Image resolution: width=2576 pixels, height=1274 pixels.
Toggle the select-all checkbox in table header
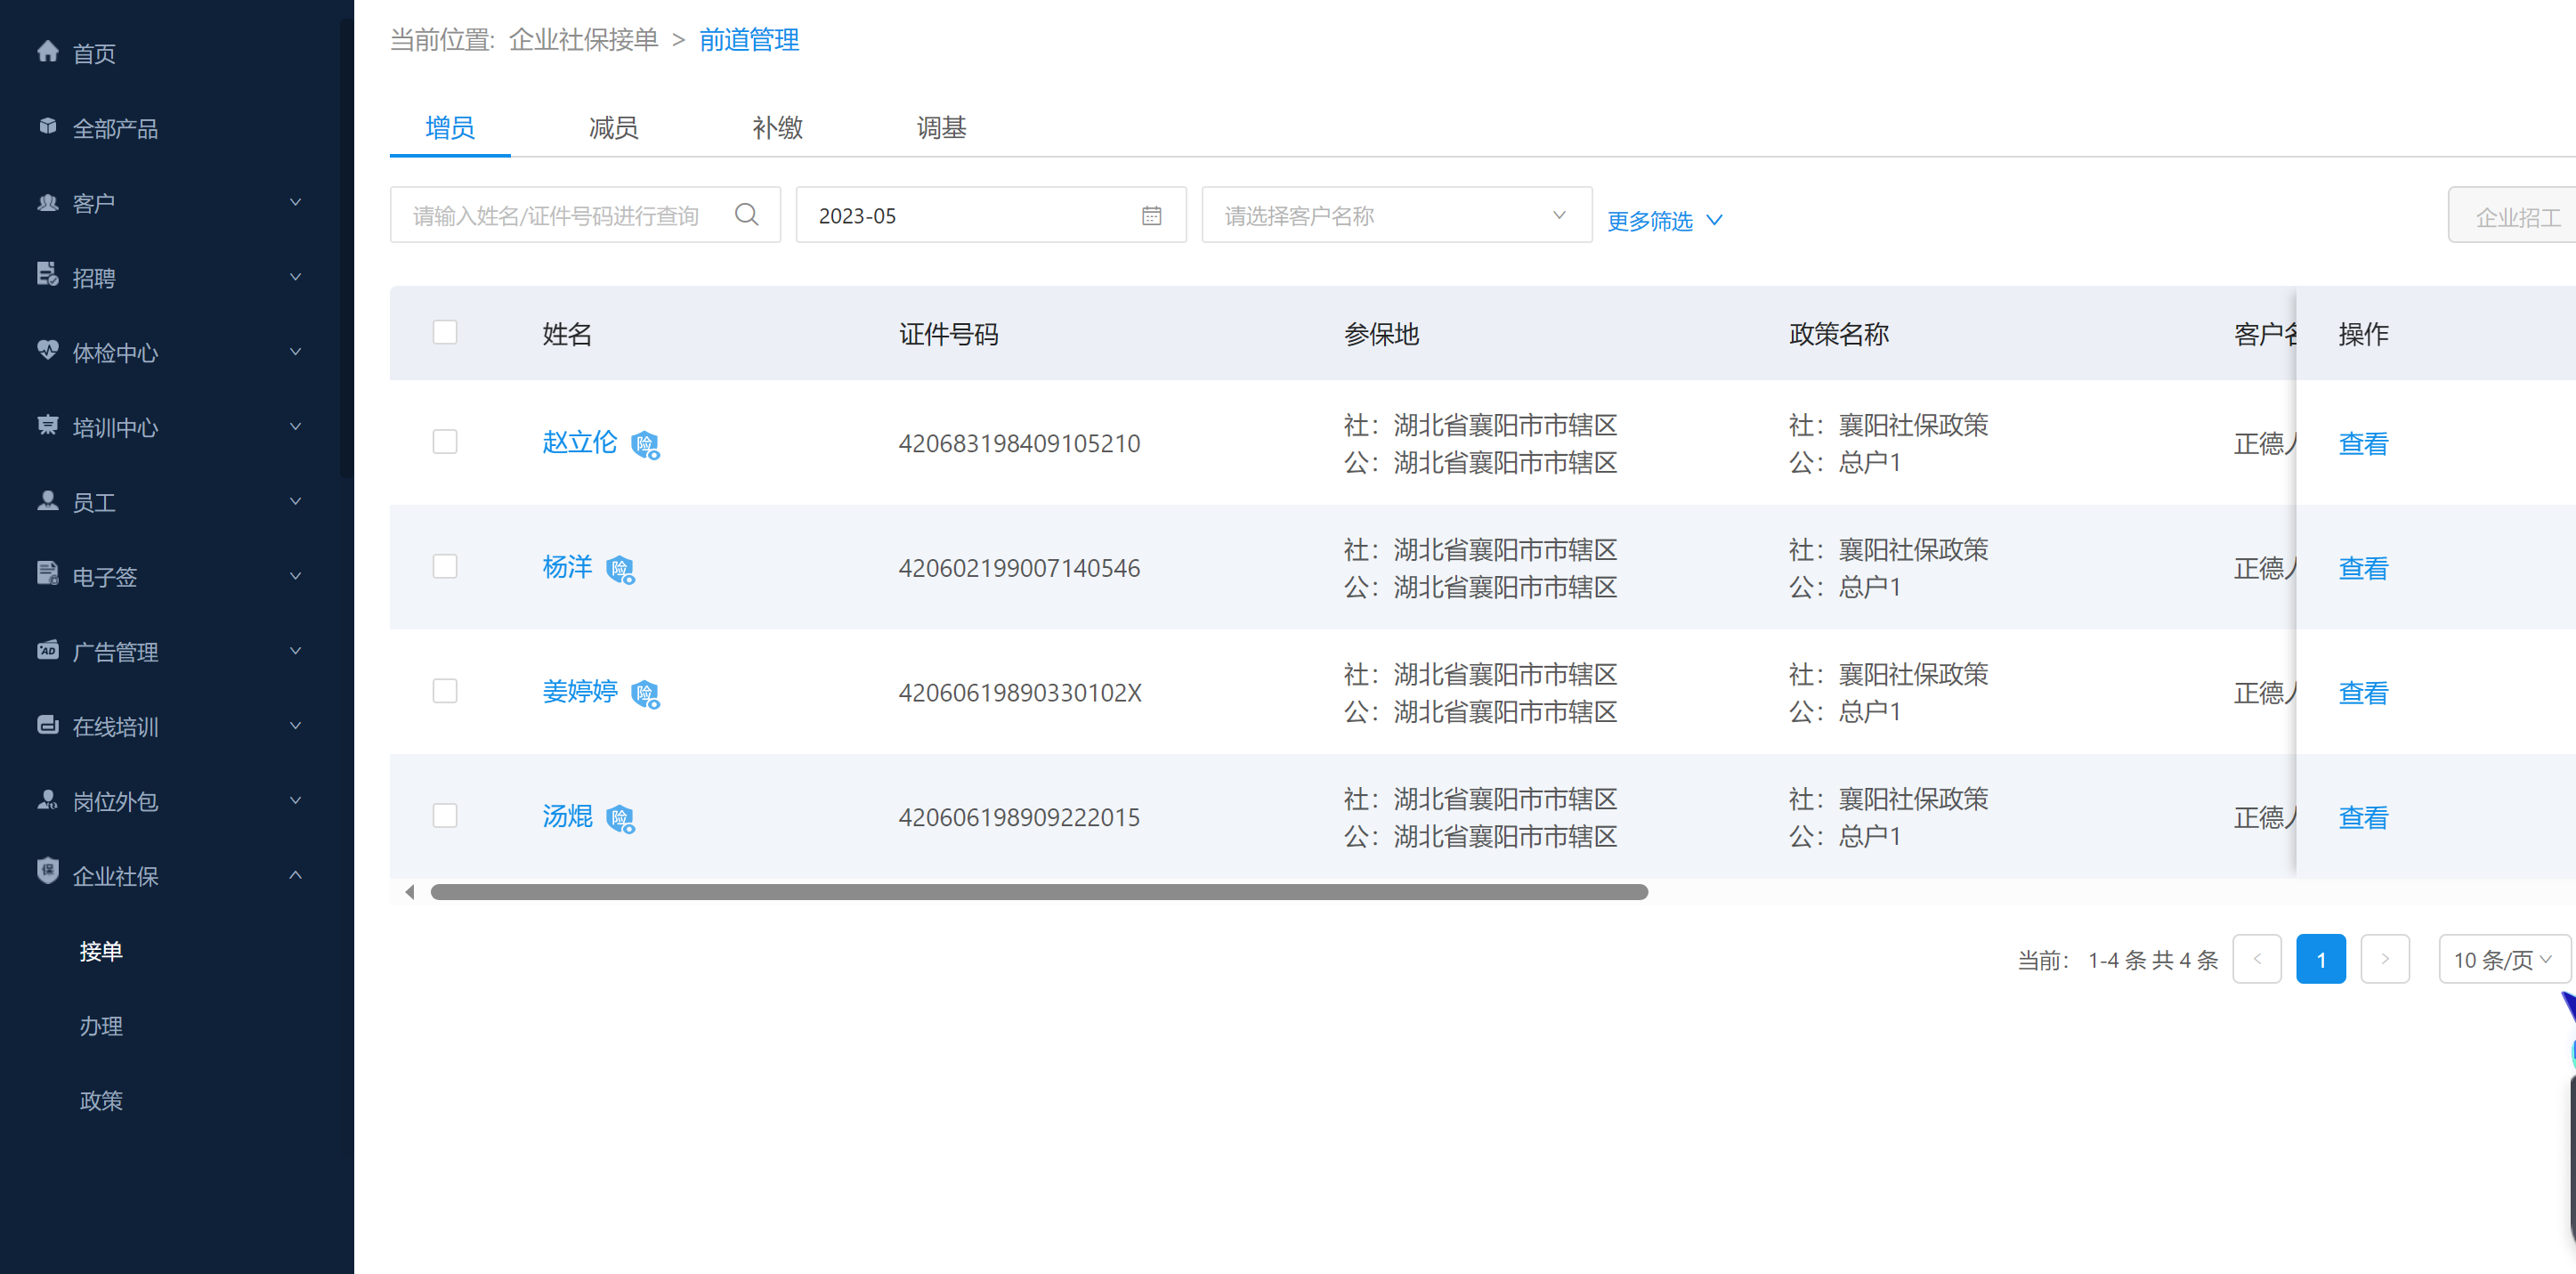point(445,332)
